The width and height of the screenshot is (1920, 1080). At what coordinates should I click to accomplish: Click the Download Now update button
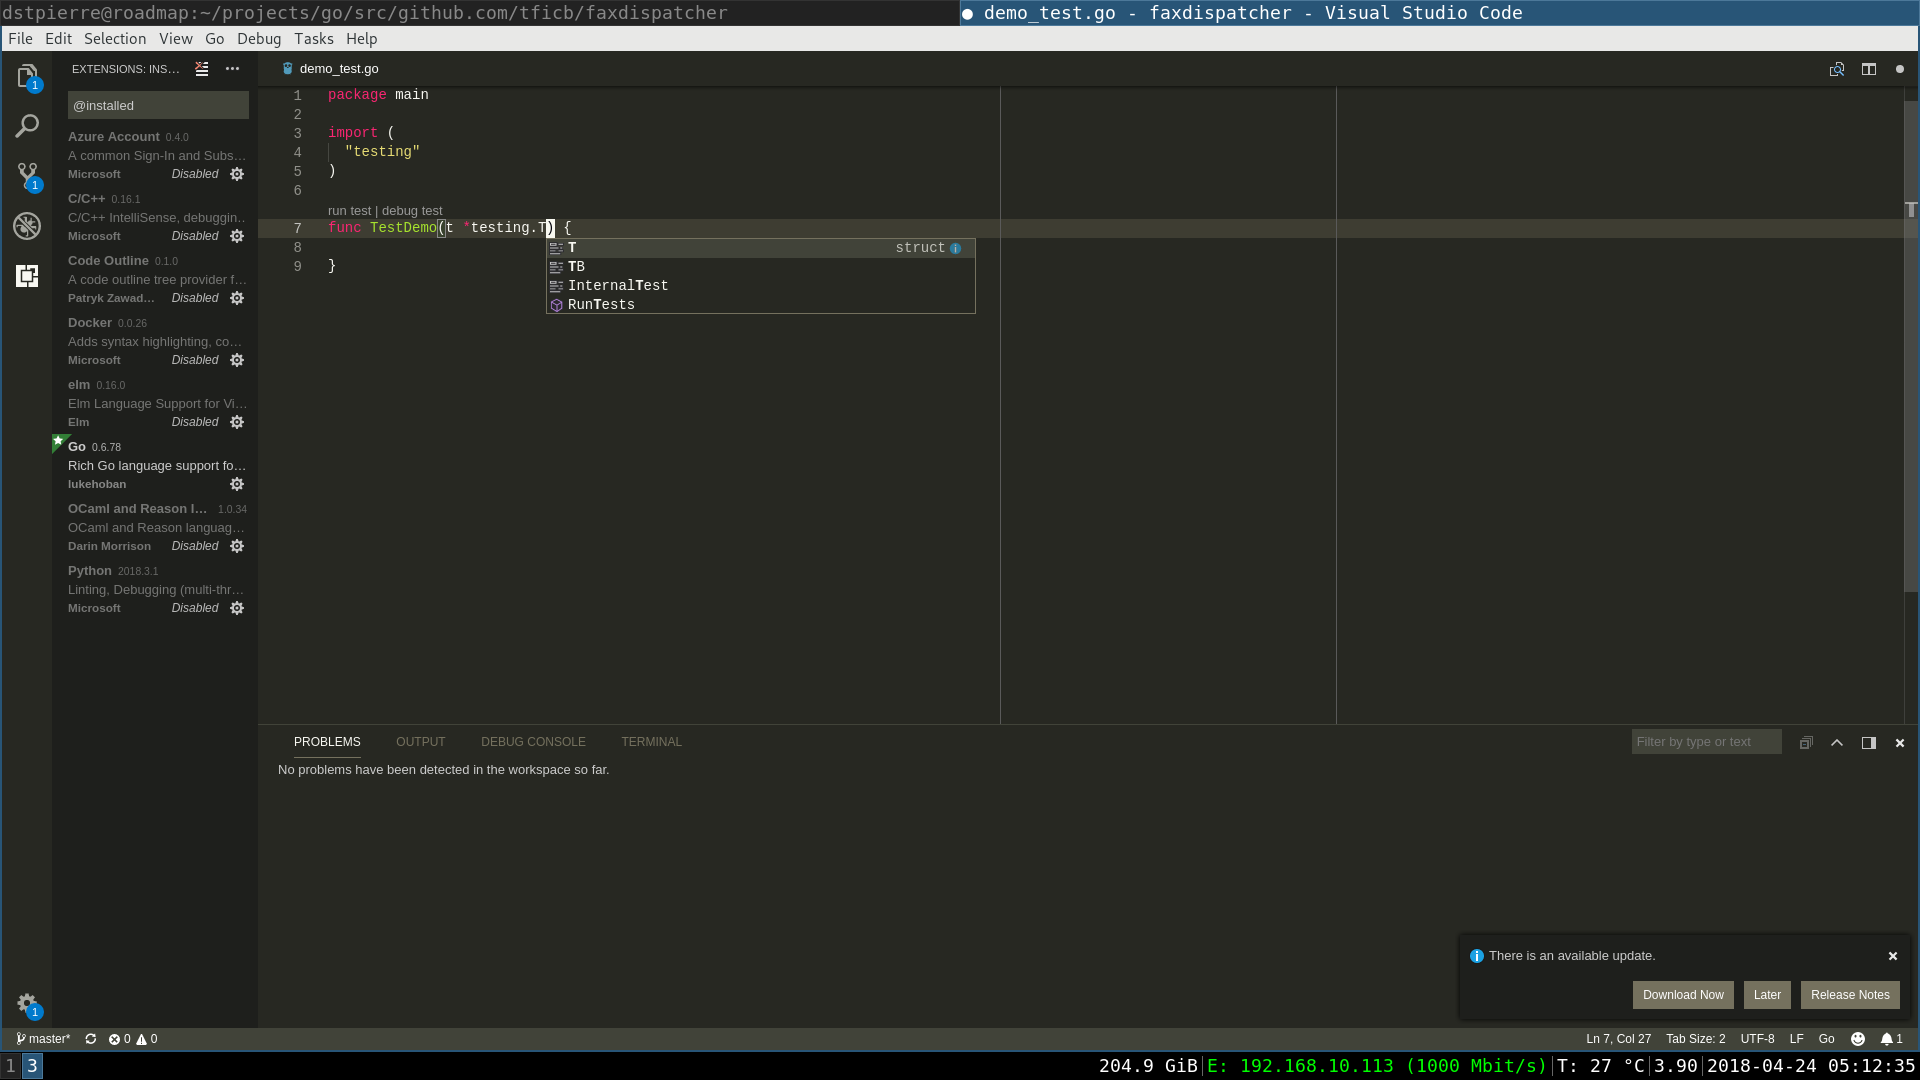point(1683,995)
